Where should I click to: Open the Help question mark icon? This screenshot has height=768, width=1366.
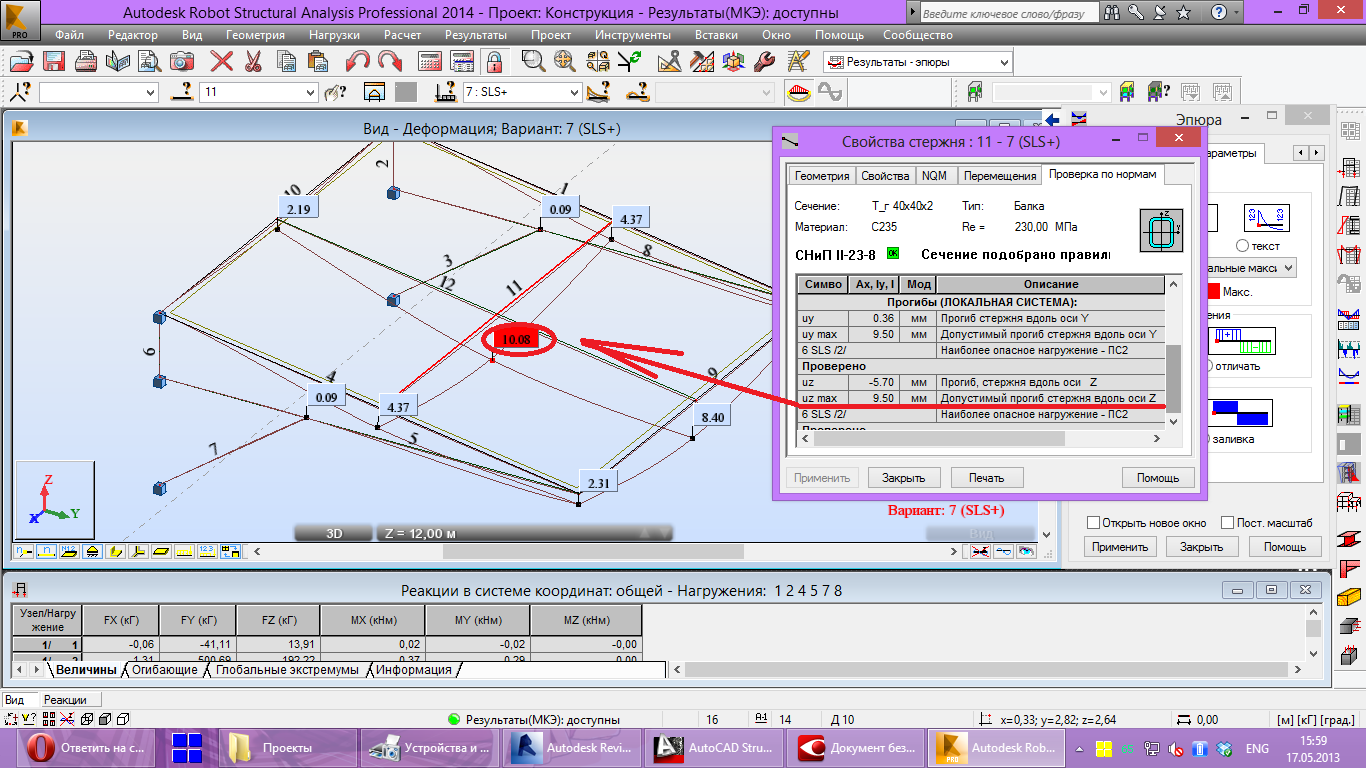coord(1219,13)
